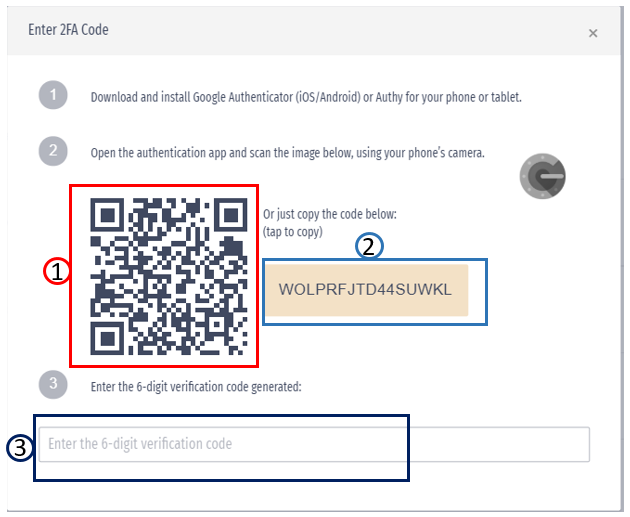Close the Enter 2FA Code dialog

593,33
